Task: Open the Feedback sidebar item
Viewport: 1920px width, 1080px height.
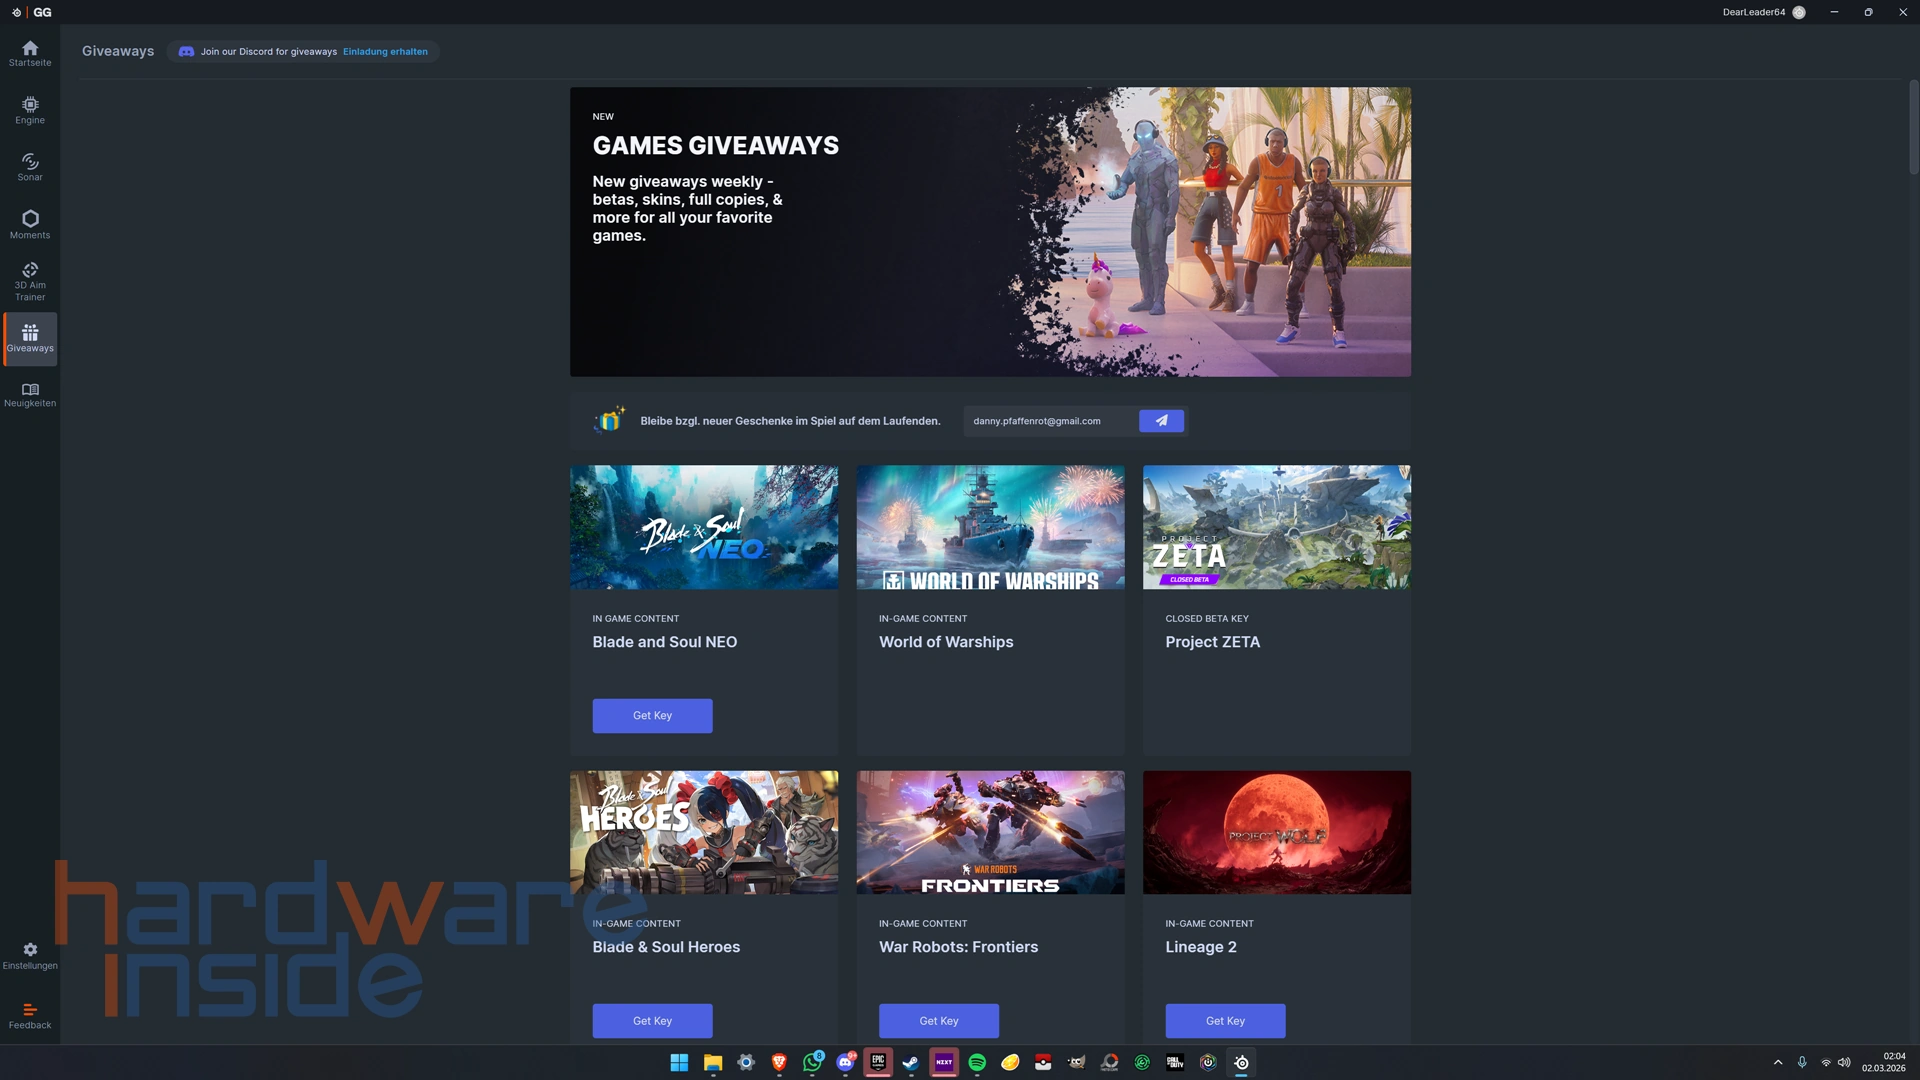Action: point(30,1015)
